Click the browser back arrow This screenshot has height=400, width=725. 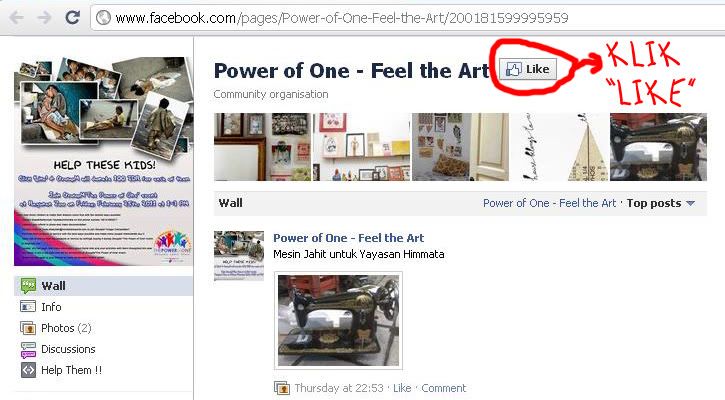tap(16, 18)
